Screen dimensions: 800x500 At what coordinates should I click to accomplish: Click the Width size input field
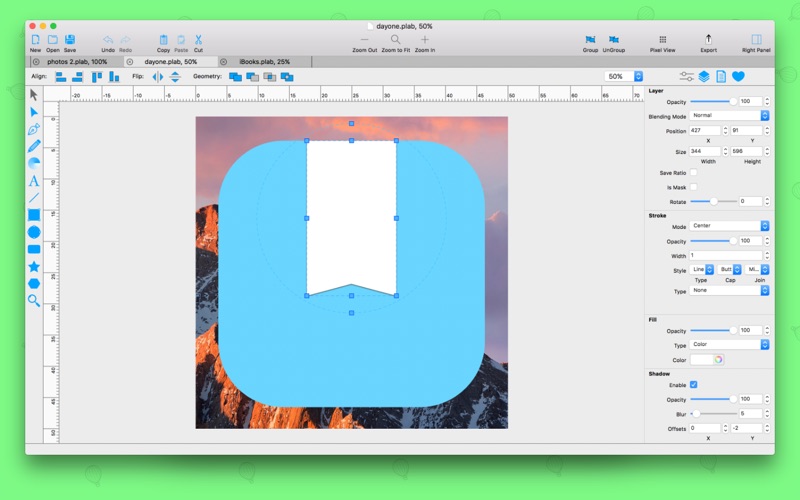click(x=707, y=151)
